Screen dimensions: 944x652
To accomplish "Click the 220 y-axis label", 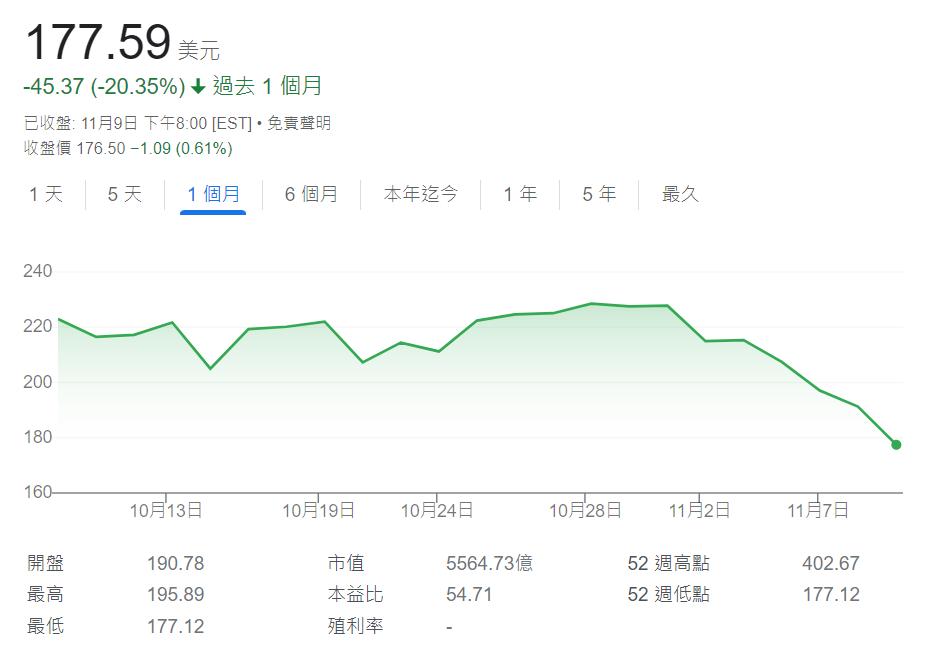I will [38, 326].
